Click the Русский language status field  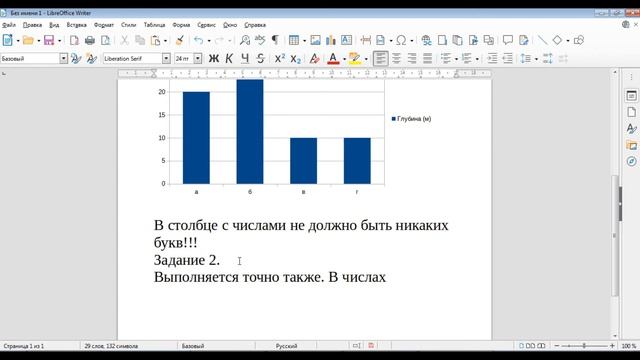click(286, 346)
